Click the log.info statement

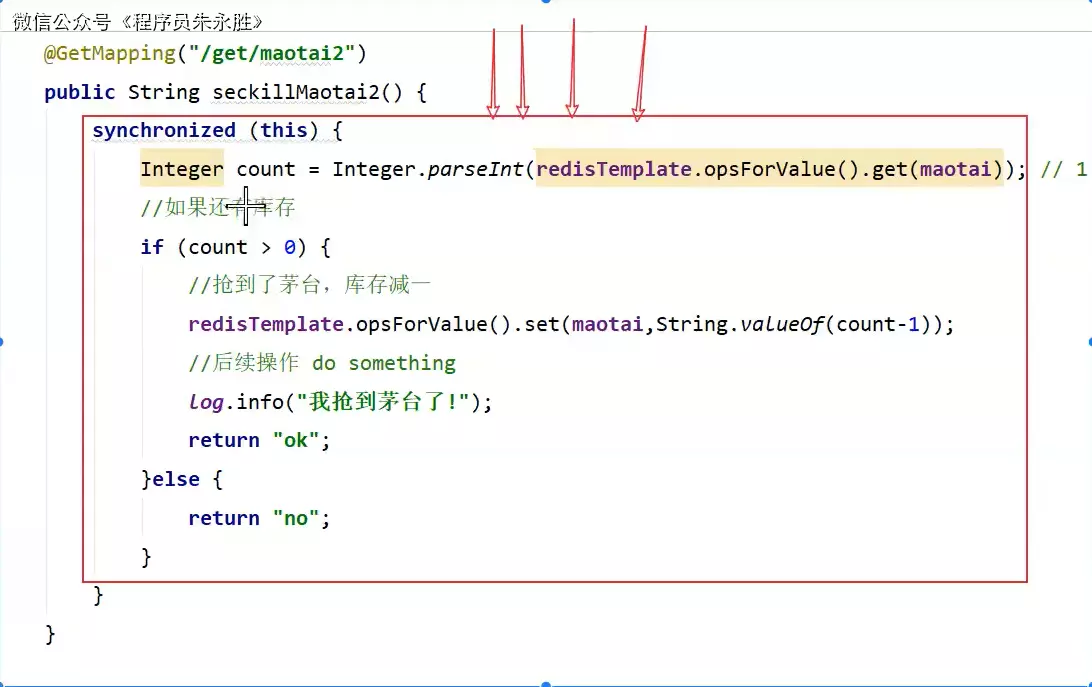(x=340, y=402)
